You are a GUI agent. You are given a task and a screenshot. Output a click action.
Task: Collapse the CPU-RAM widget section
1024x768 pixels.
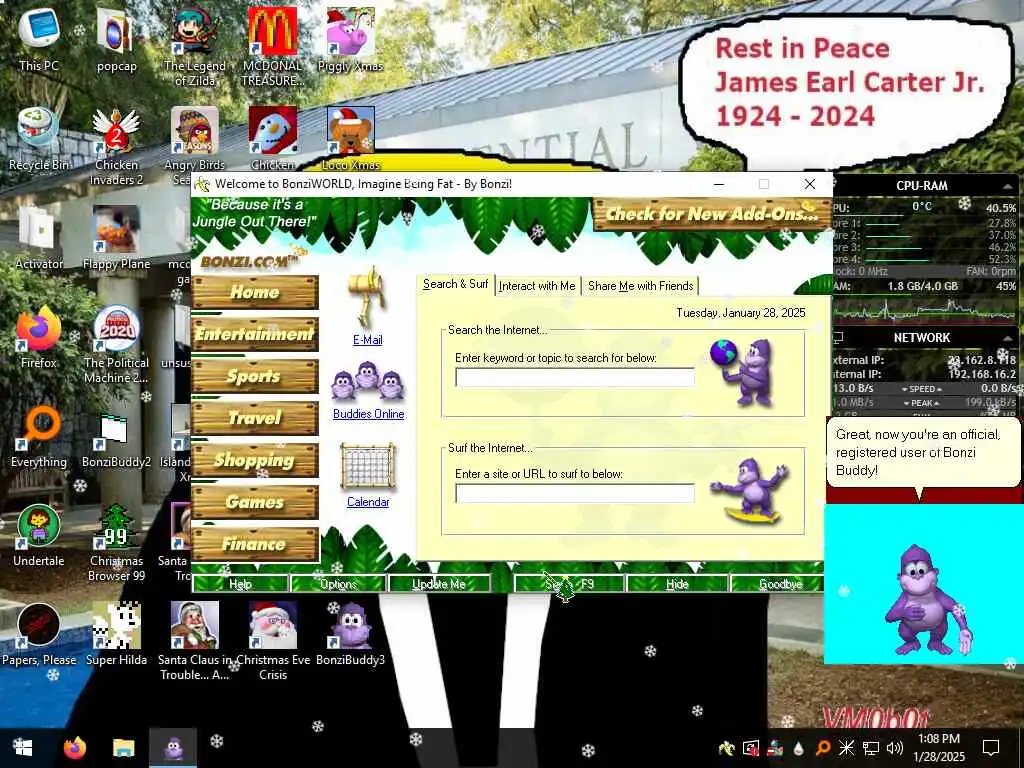[x=1007, y=187]
